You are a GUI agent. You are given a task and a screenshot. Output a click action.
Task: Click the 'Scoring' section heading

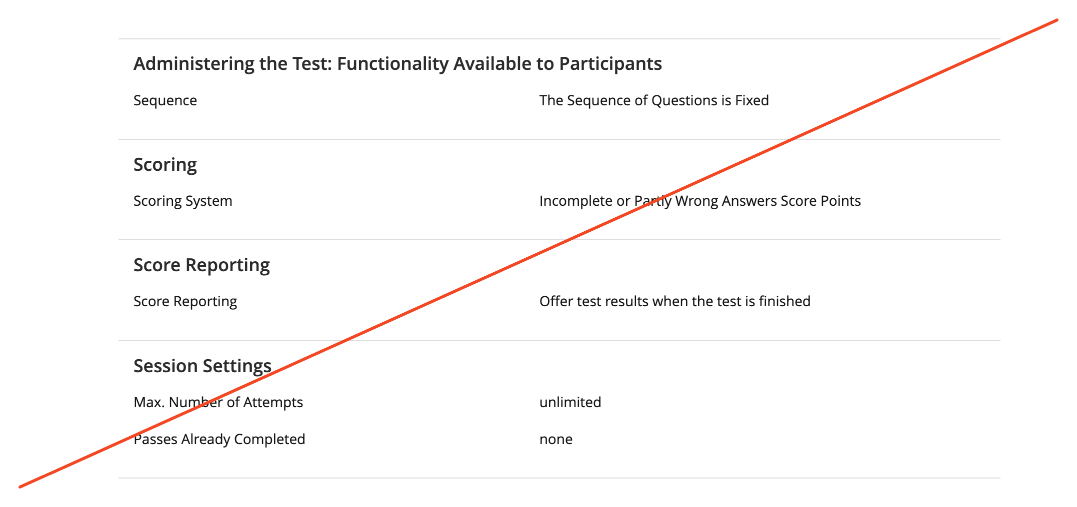[x=165, y=165]
